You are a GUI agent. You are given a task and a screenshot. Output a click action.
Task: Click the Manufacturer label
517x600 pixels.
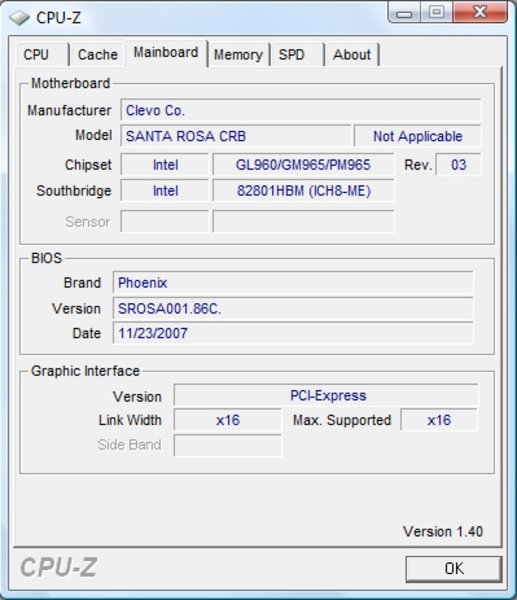69,111
